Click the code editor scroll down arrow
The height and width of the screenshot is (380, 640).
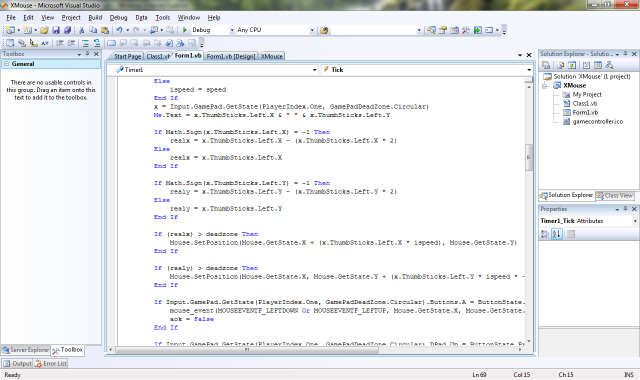[x=529, y=341]
